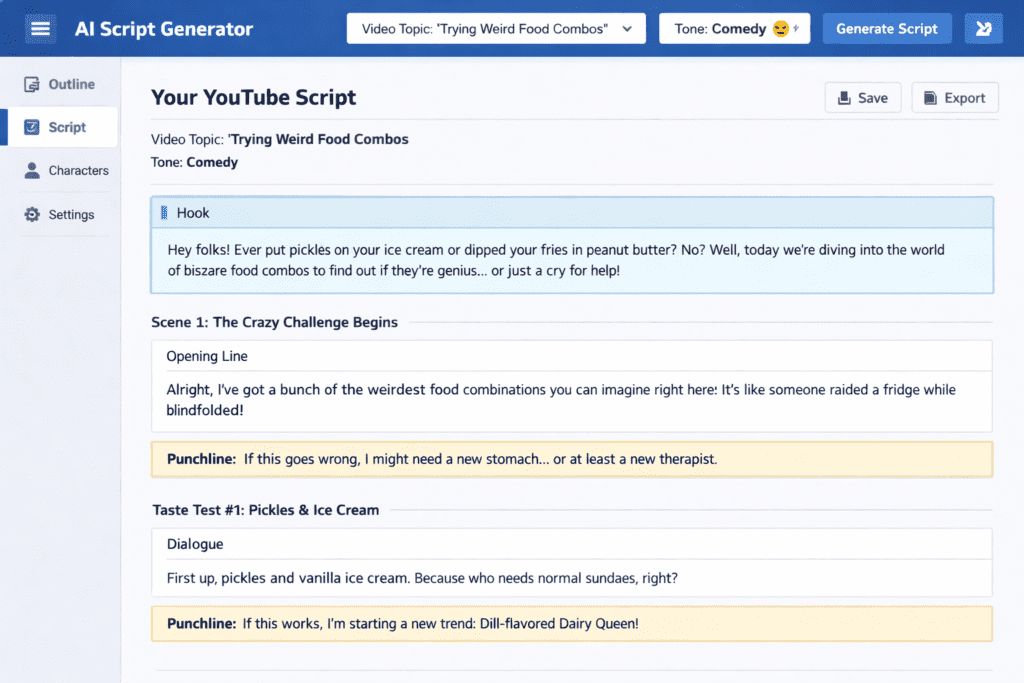1024x683 pixels.
Task: Open the Characters tab
Action: click(78, 171)
